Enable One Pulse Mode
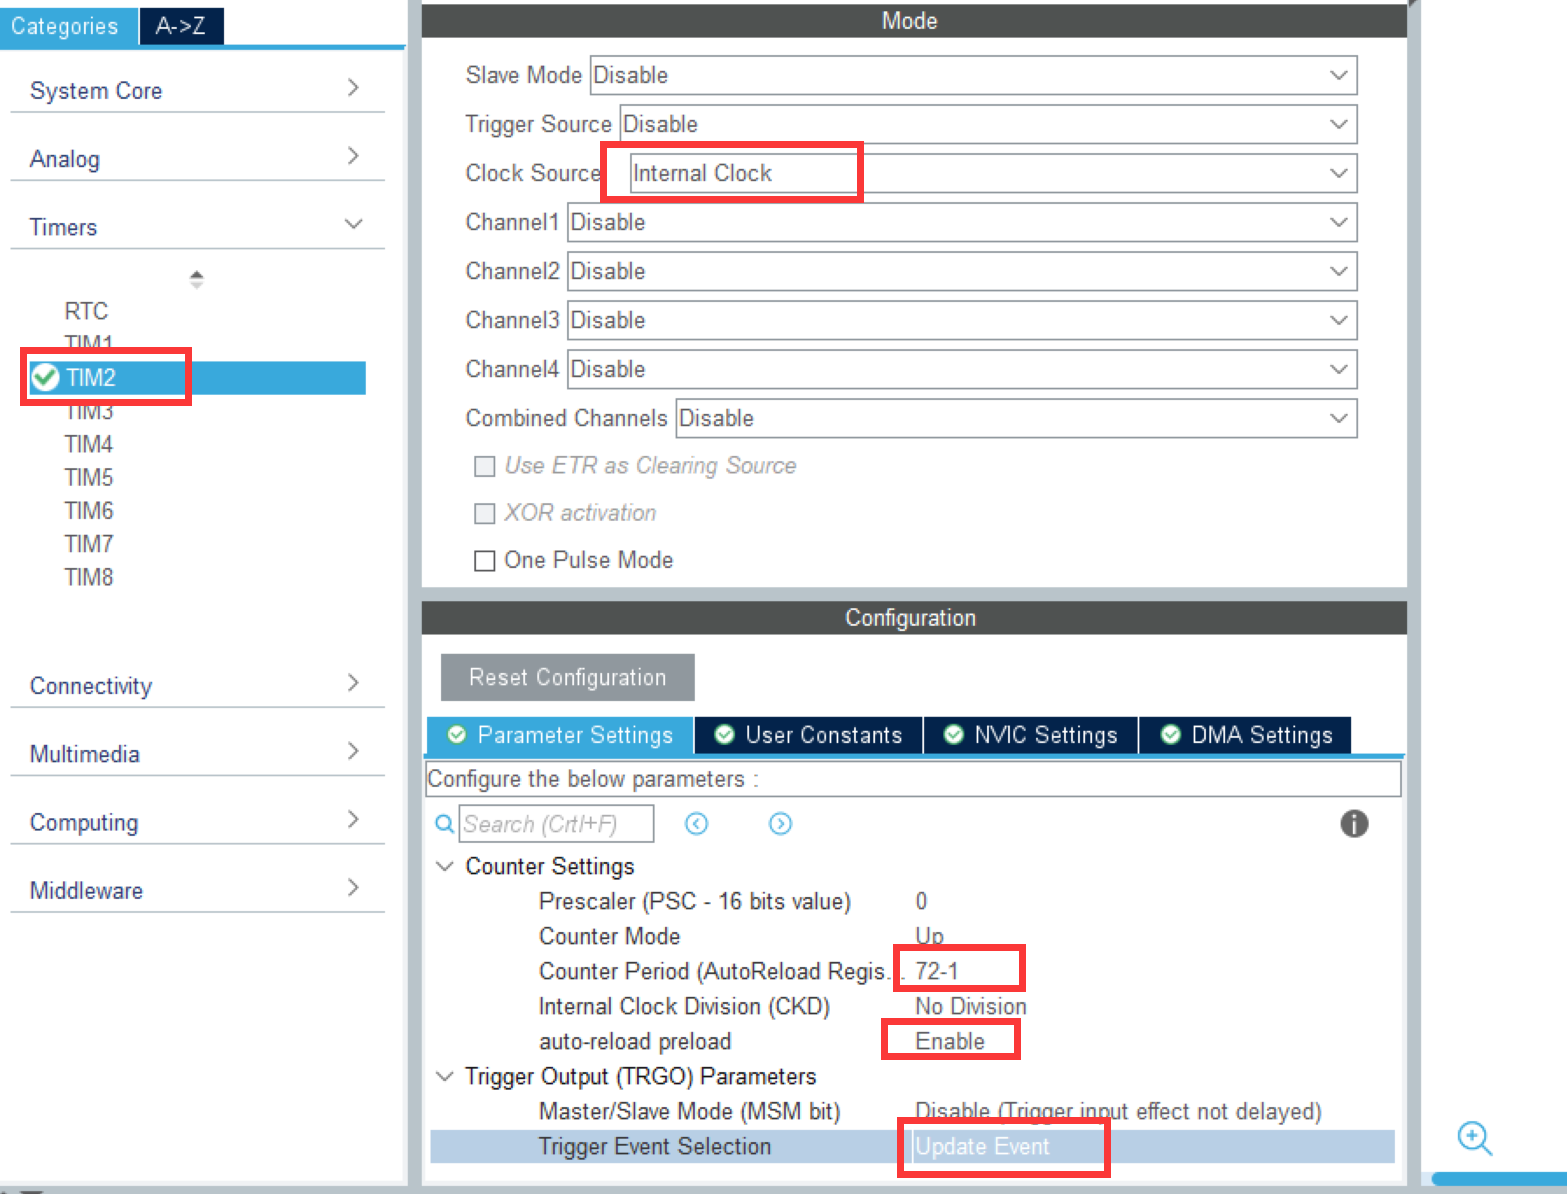The height and width of the screenshot is (1194, 1567). coord(485,560)
